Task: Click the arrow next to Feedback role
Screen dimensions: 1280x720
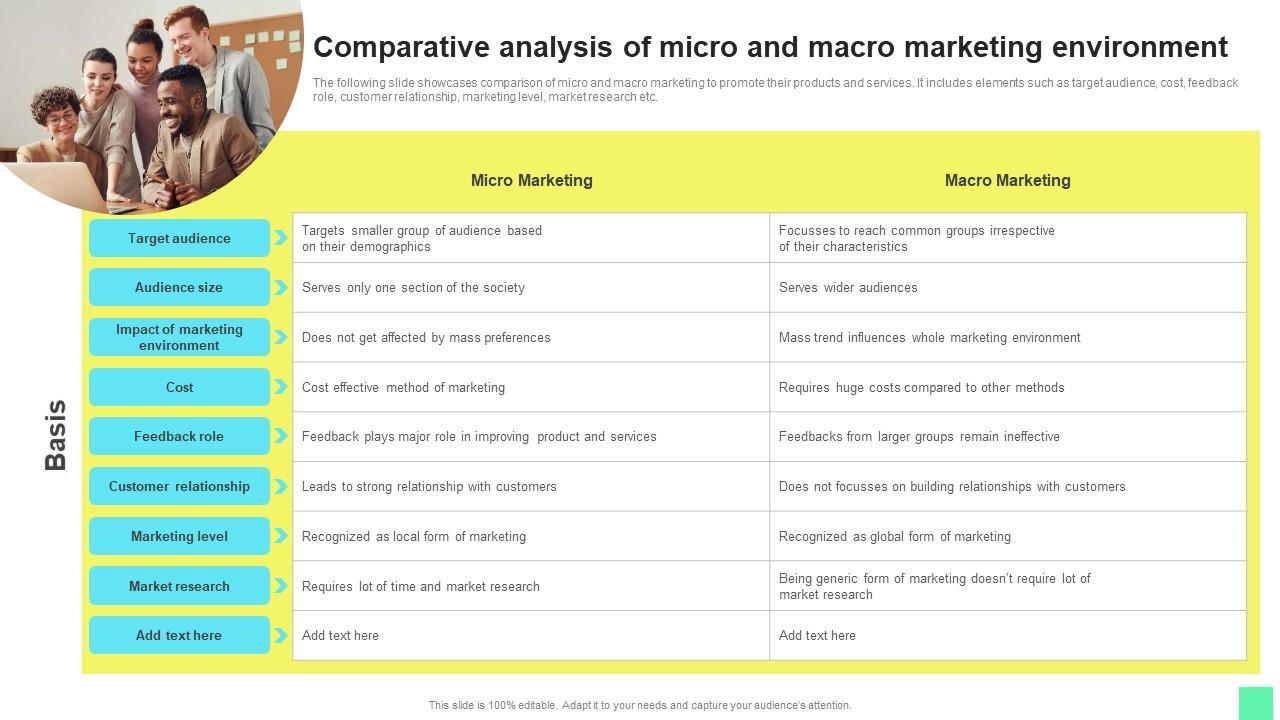Action: pyautogui.click(x=281, y=437)
